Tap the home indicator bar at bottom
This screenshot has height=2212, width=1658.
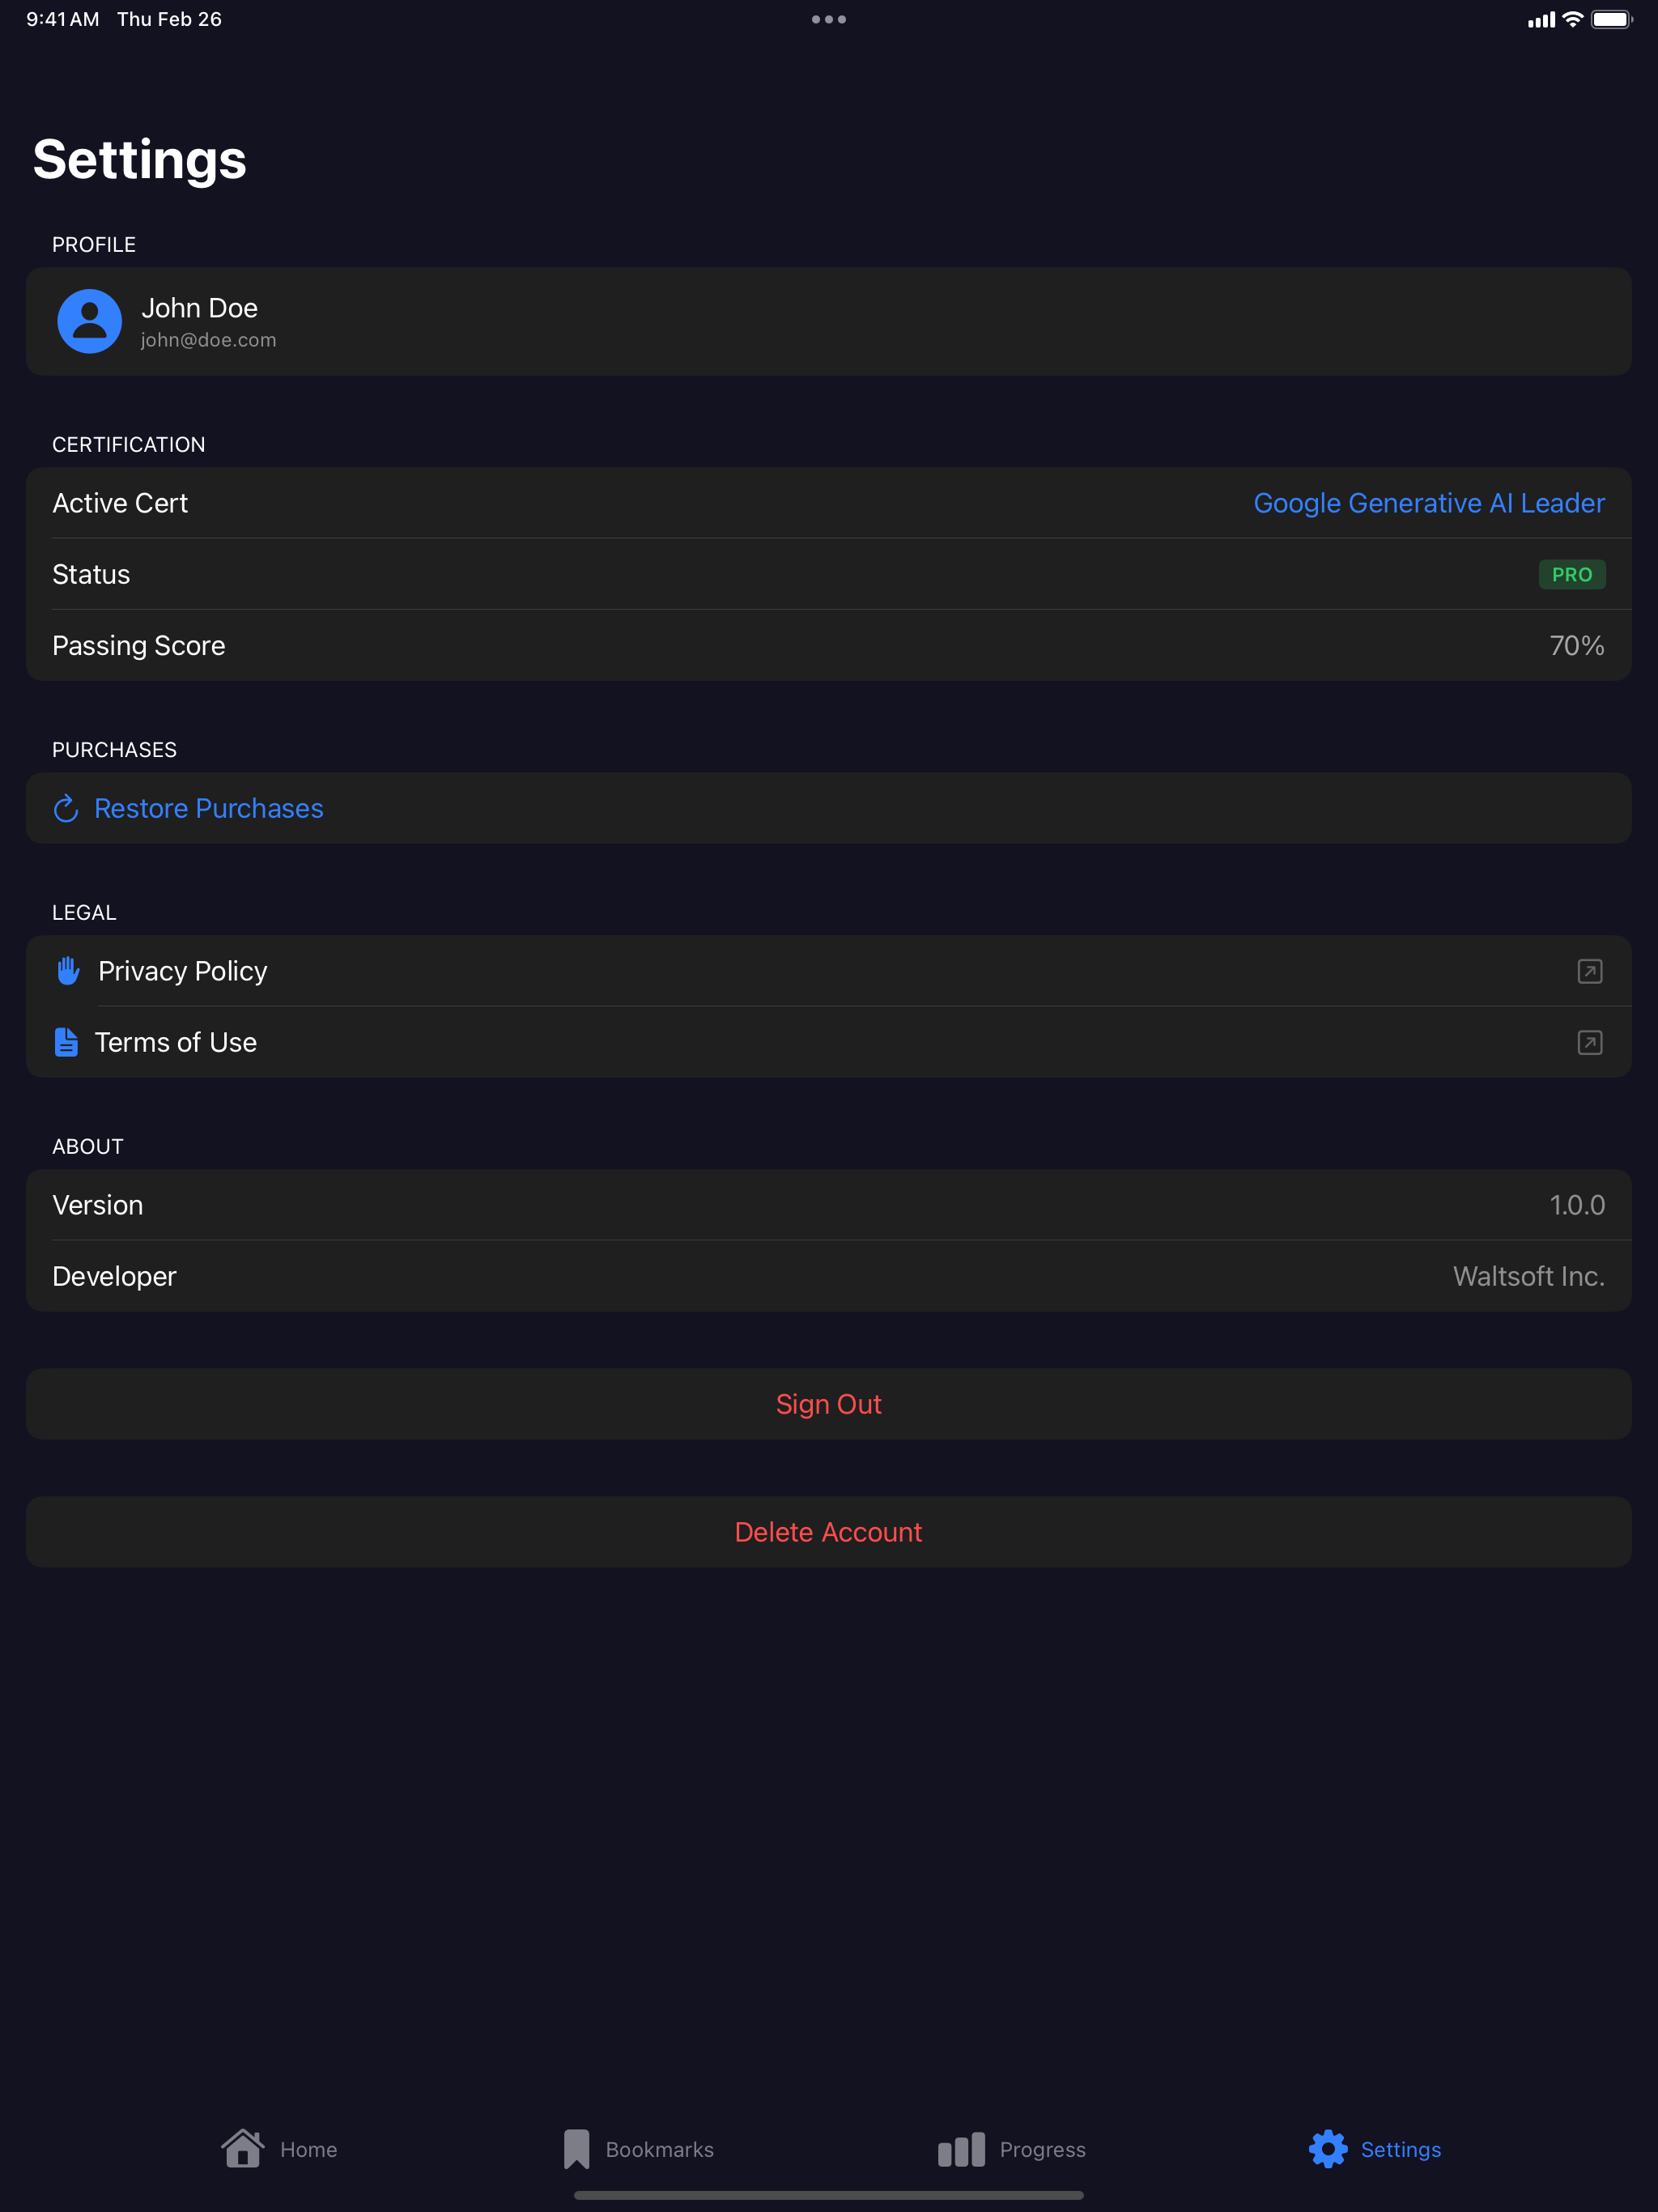(828, 2196)
